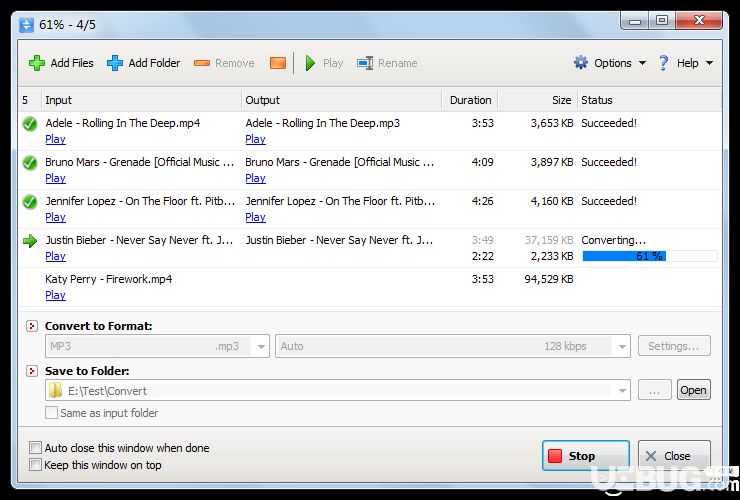Select Bruno Mars - Grenade input file name
Image resolution: width=740 pixels, height=500 pixels.
[x=140, y=162]
